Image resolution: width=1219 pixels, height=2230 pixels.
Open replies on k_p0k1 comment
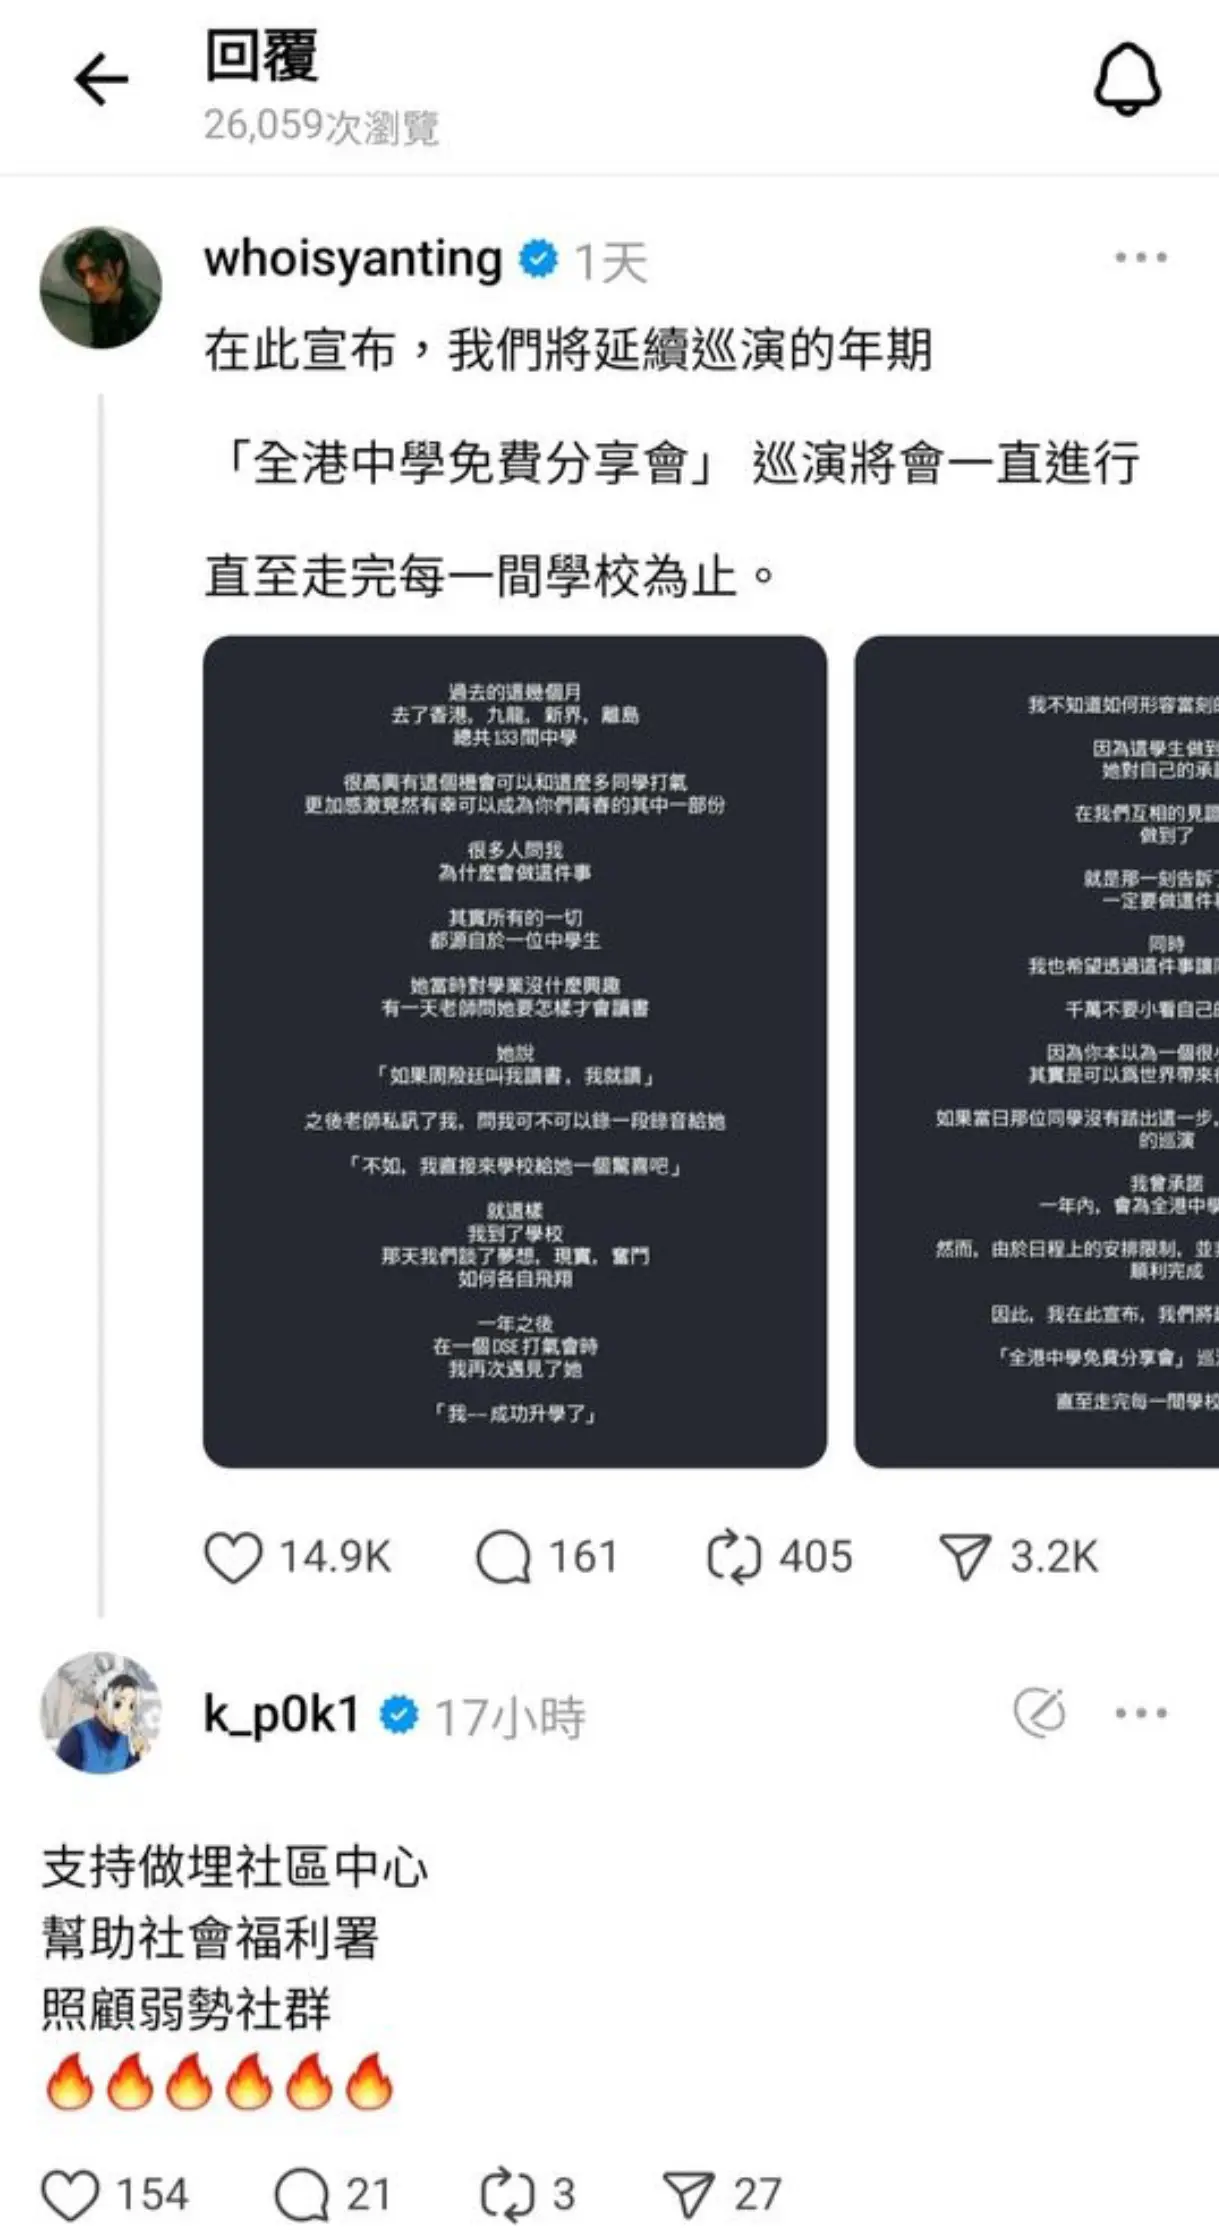pyautogui.click(x=301, y=2195)
